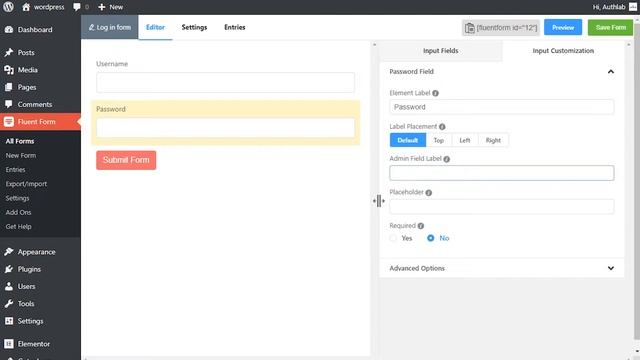Screen dimensions: 640x360
Task: Click the user avatar next to Hi, Authlab
Action: point(633,7)
